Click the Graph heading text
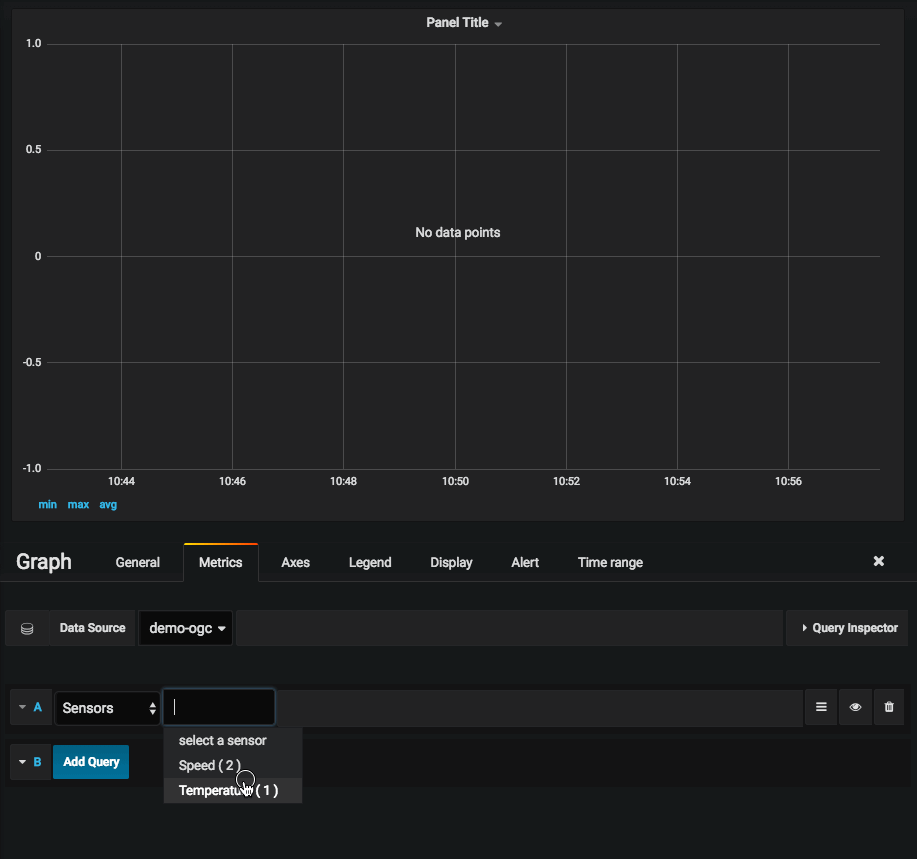The image size is (917, 859). click(44, 562)
